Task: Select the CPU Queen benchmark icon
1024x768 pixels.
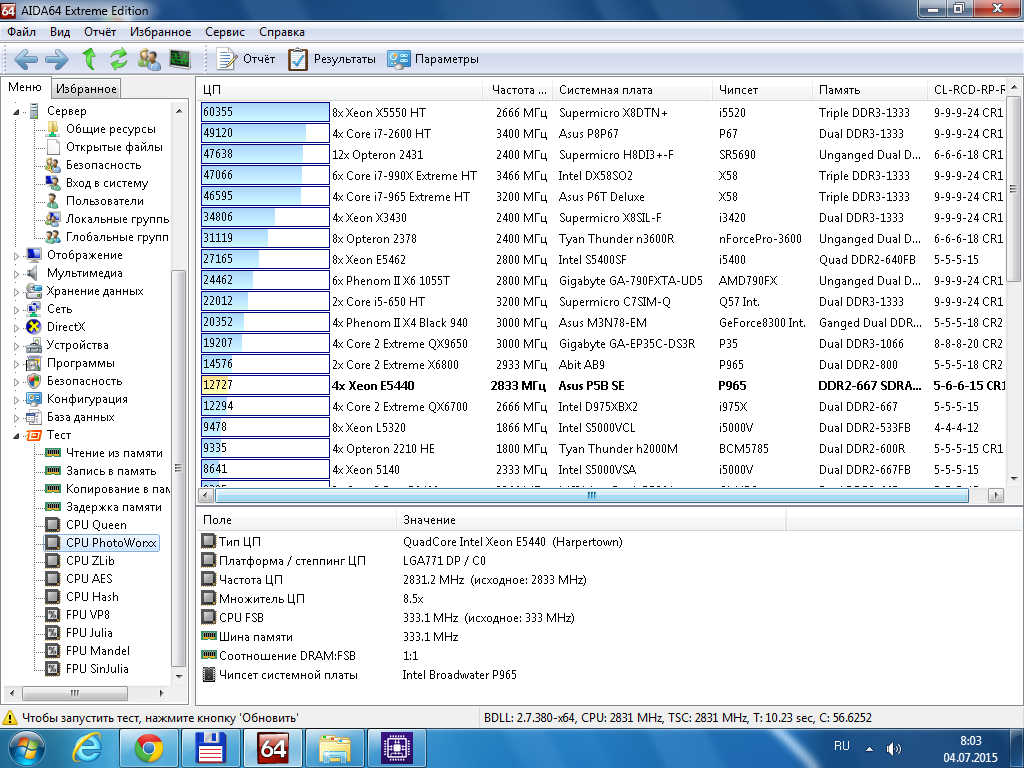Action: point(53,524)
